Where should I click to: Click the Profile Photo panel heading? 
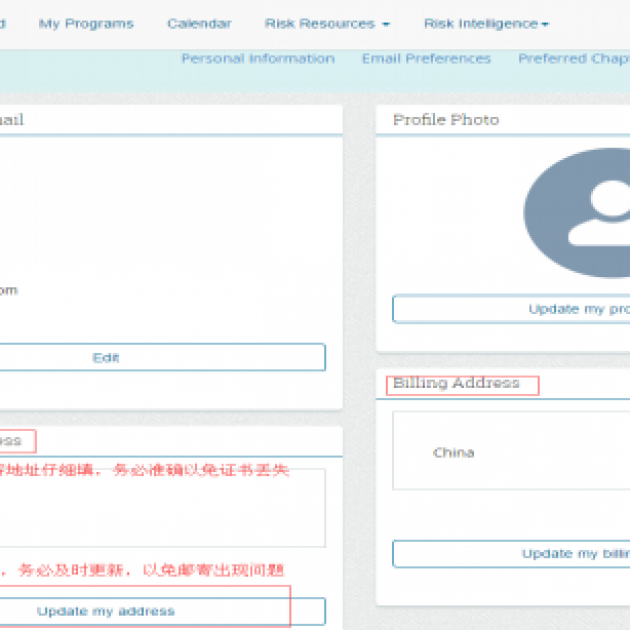click(446, 120)
